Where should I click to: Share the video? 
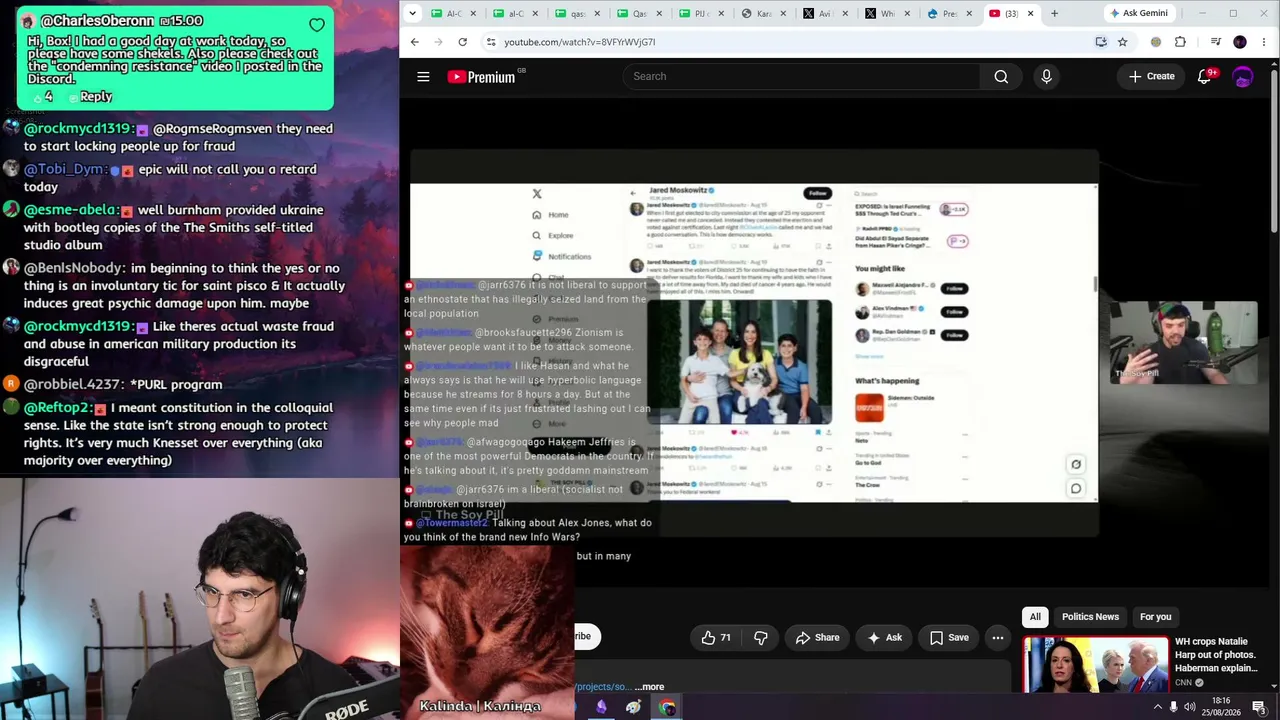tap(817, 637)
